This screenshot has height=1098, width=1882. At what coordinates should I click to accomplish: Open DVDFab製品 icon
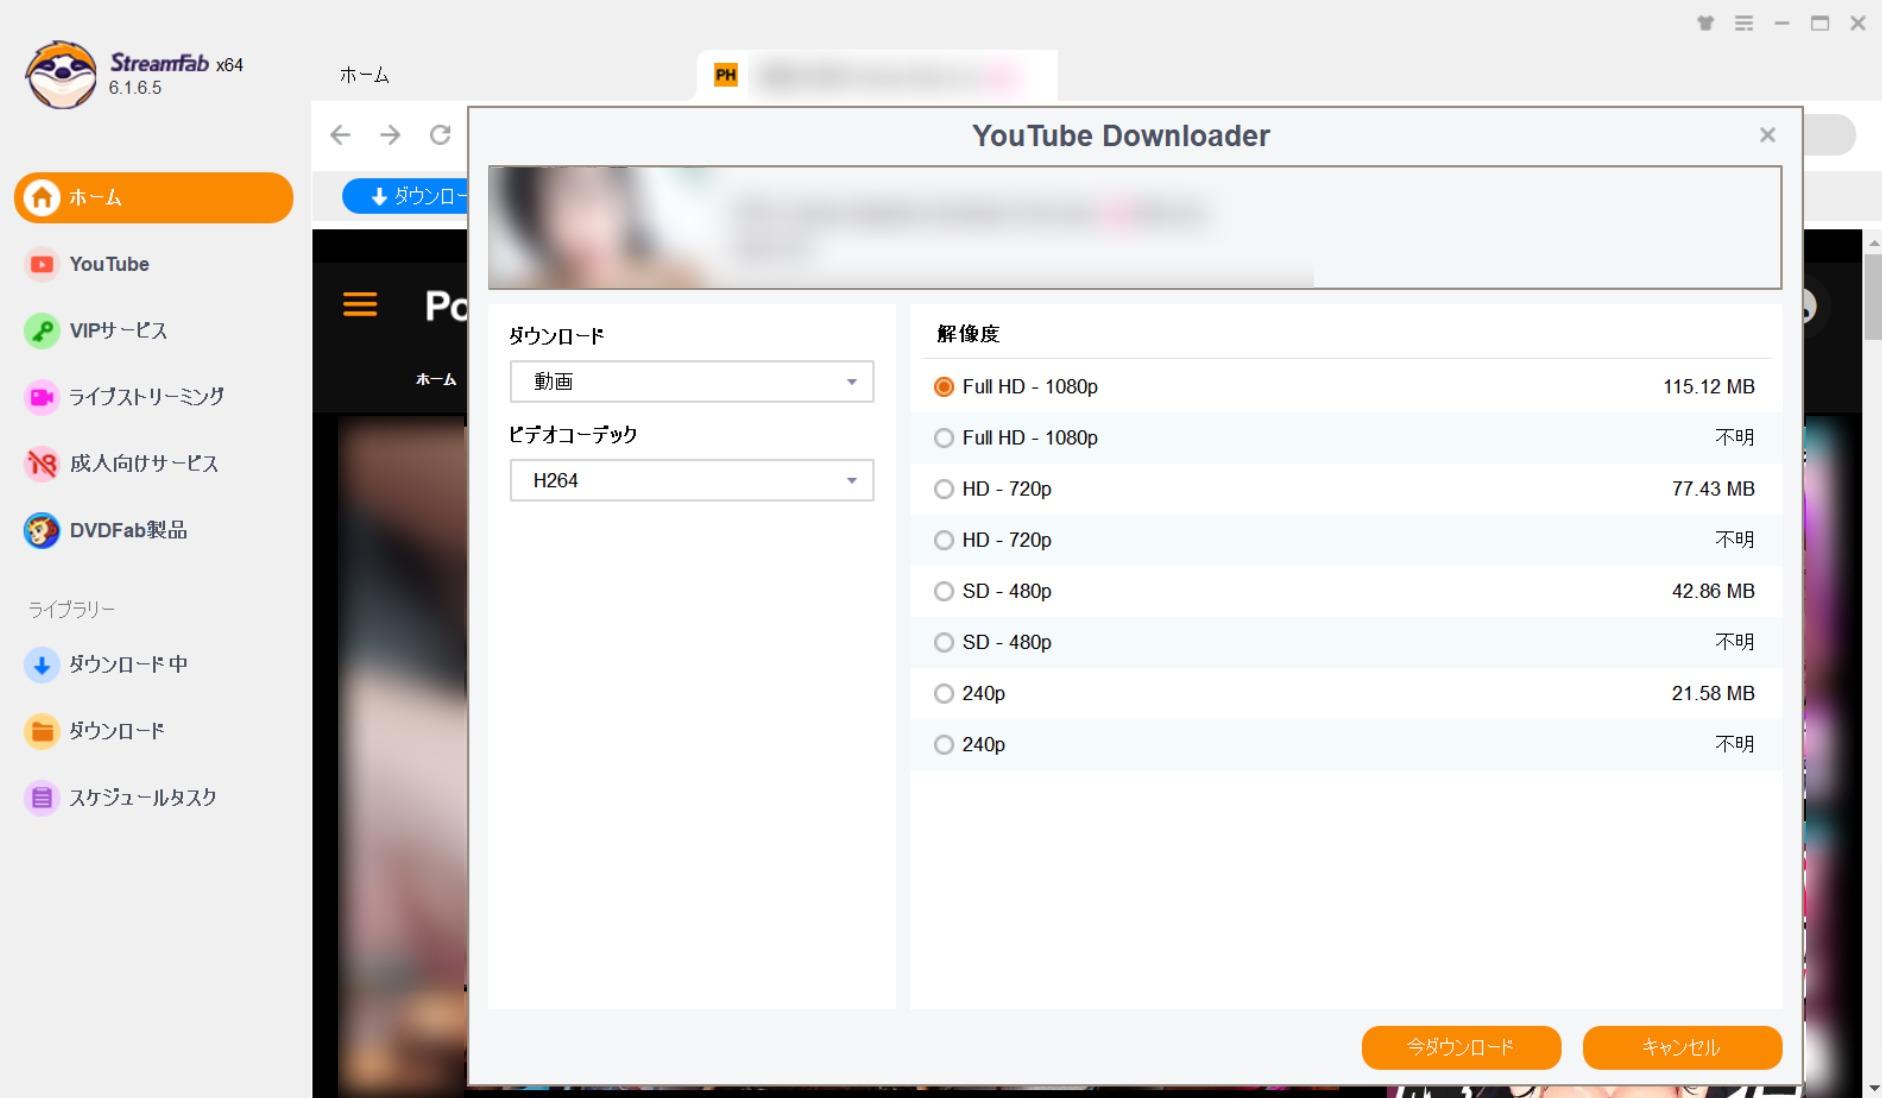42,531
